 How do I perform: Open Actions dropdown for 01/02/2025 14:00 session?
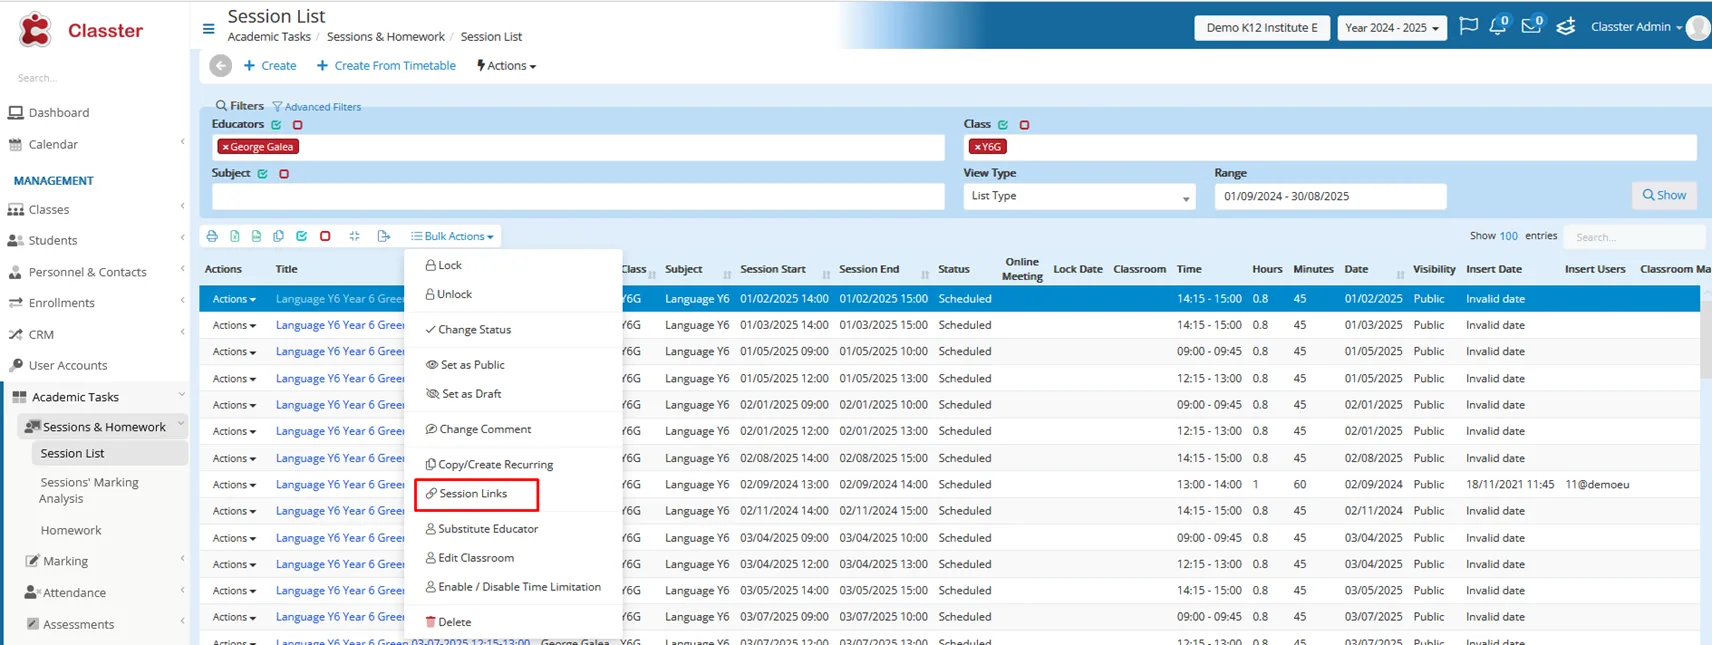tap(234, 299)
